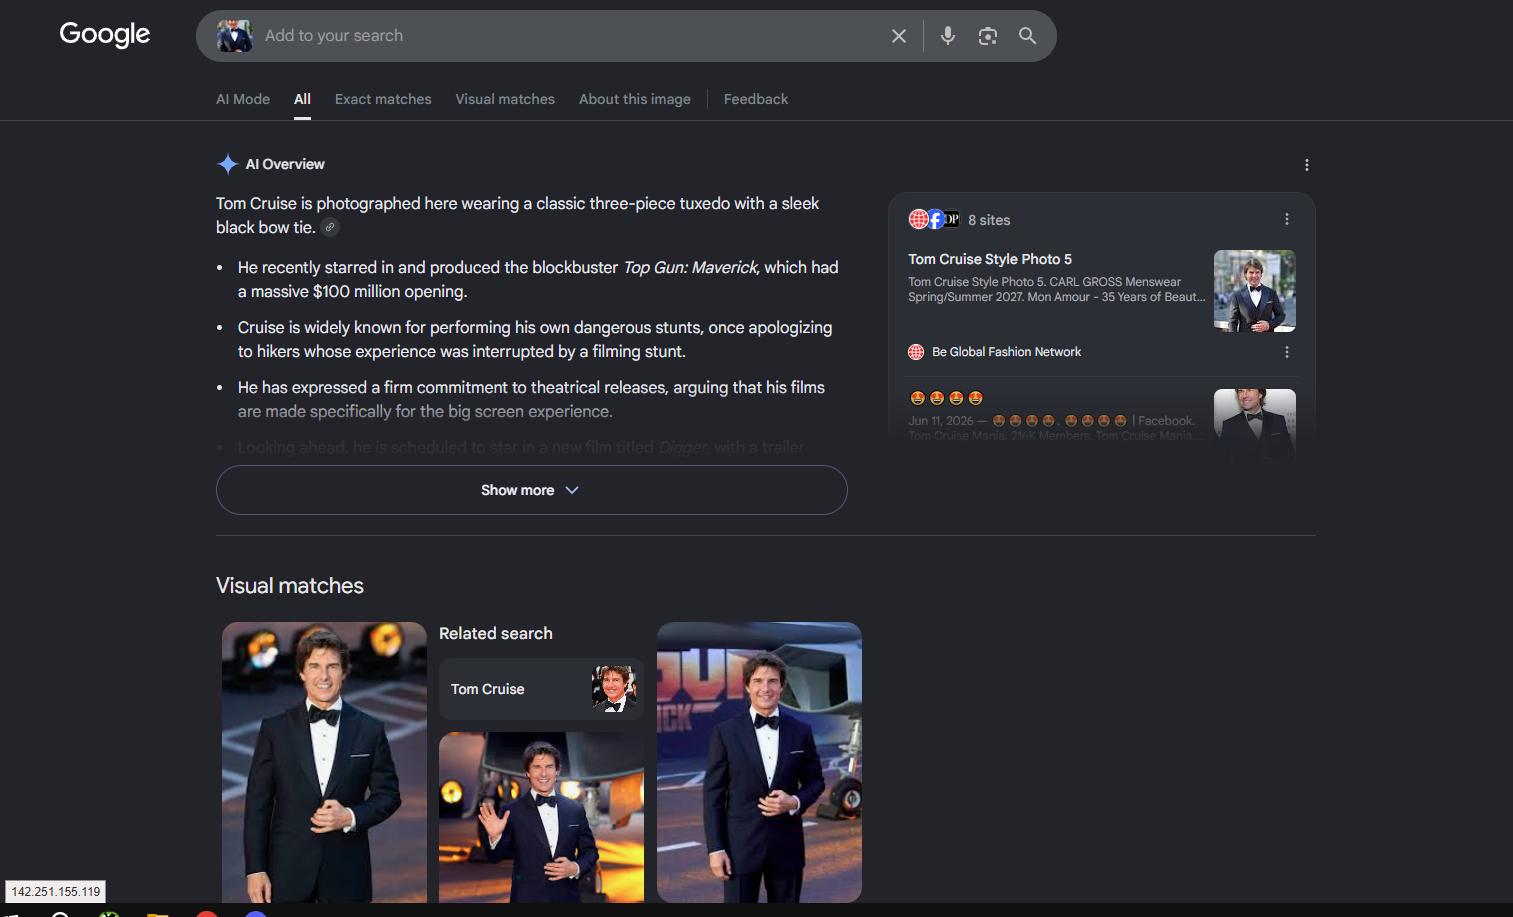Click Be Global Fashion Network globe icon
The width and height of the screenshot is (1513, 917).
916,352
